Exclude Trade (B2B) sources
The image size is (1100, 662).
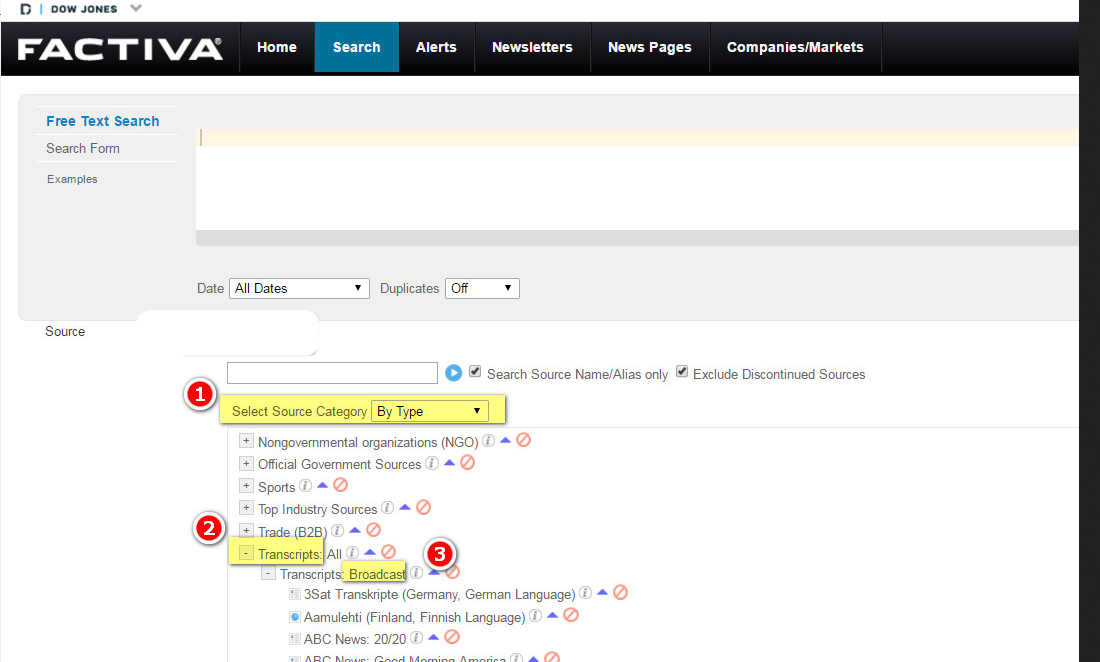[x=373, y=529]
